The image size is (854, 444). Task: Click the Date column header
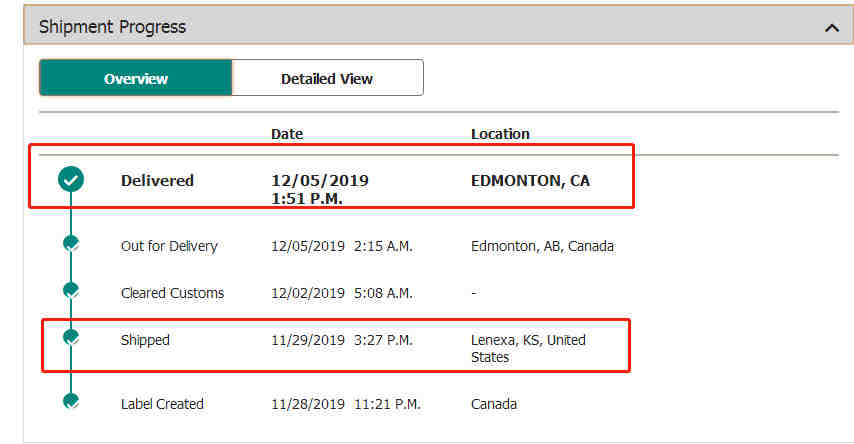pyautogui.click(x=287, y=134)
